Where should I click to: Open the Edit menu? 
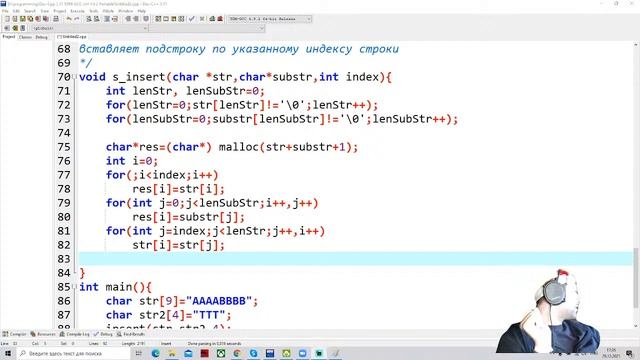pyautogui.click(x=16, y=11)
